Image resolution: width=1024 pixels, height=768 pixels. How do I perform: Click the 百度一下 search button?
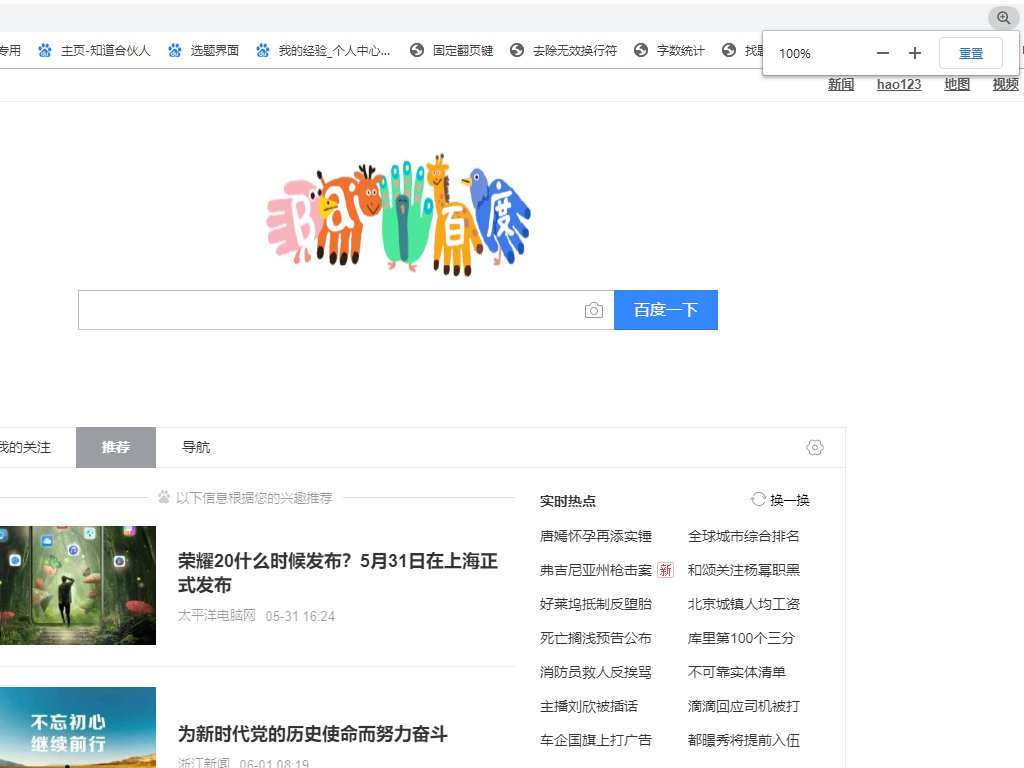665,310
